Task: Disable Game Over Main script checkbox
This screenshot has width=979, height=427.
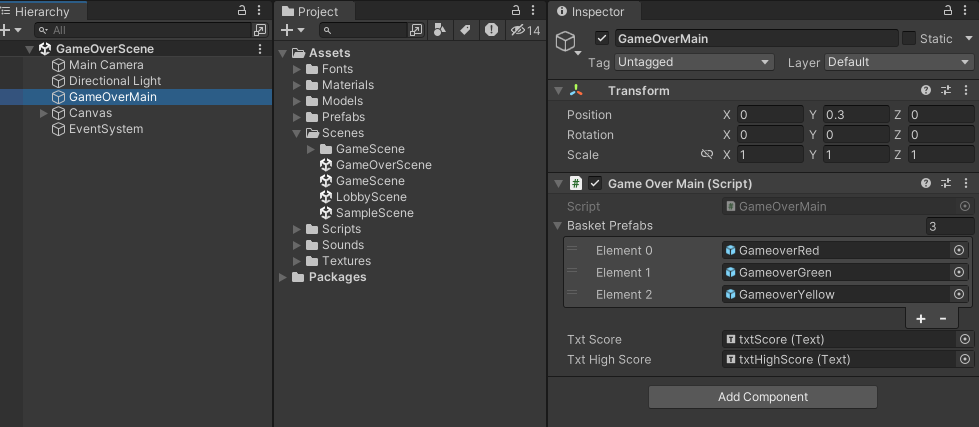Action: pos(595,184)
